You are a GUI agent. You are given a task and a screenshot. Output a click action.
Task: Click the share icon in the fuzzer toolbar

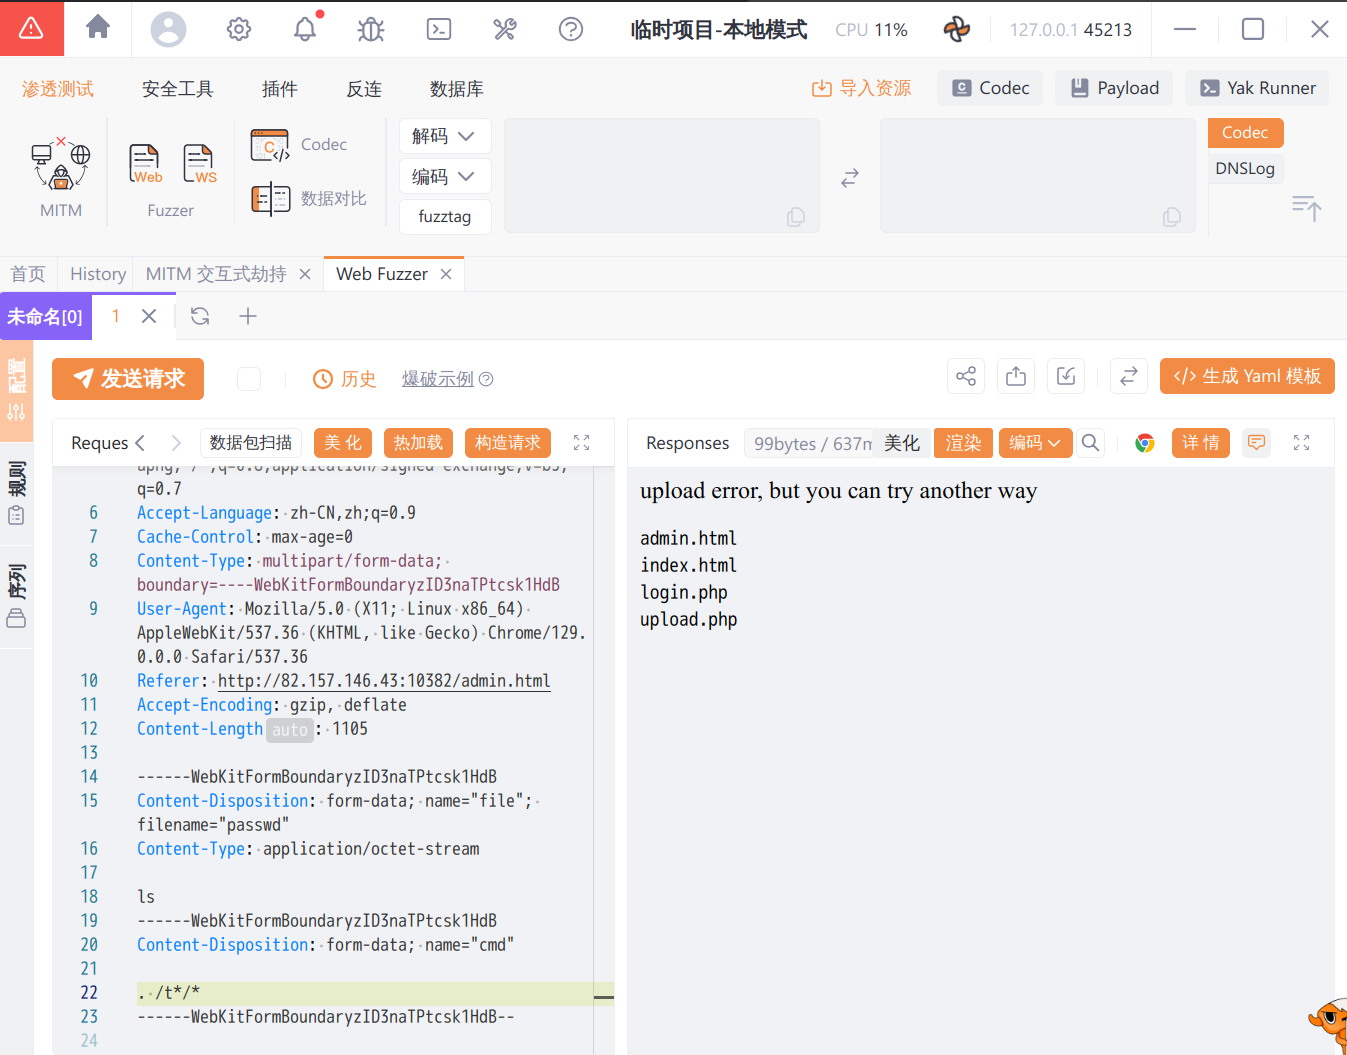coord(966,376)
